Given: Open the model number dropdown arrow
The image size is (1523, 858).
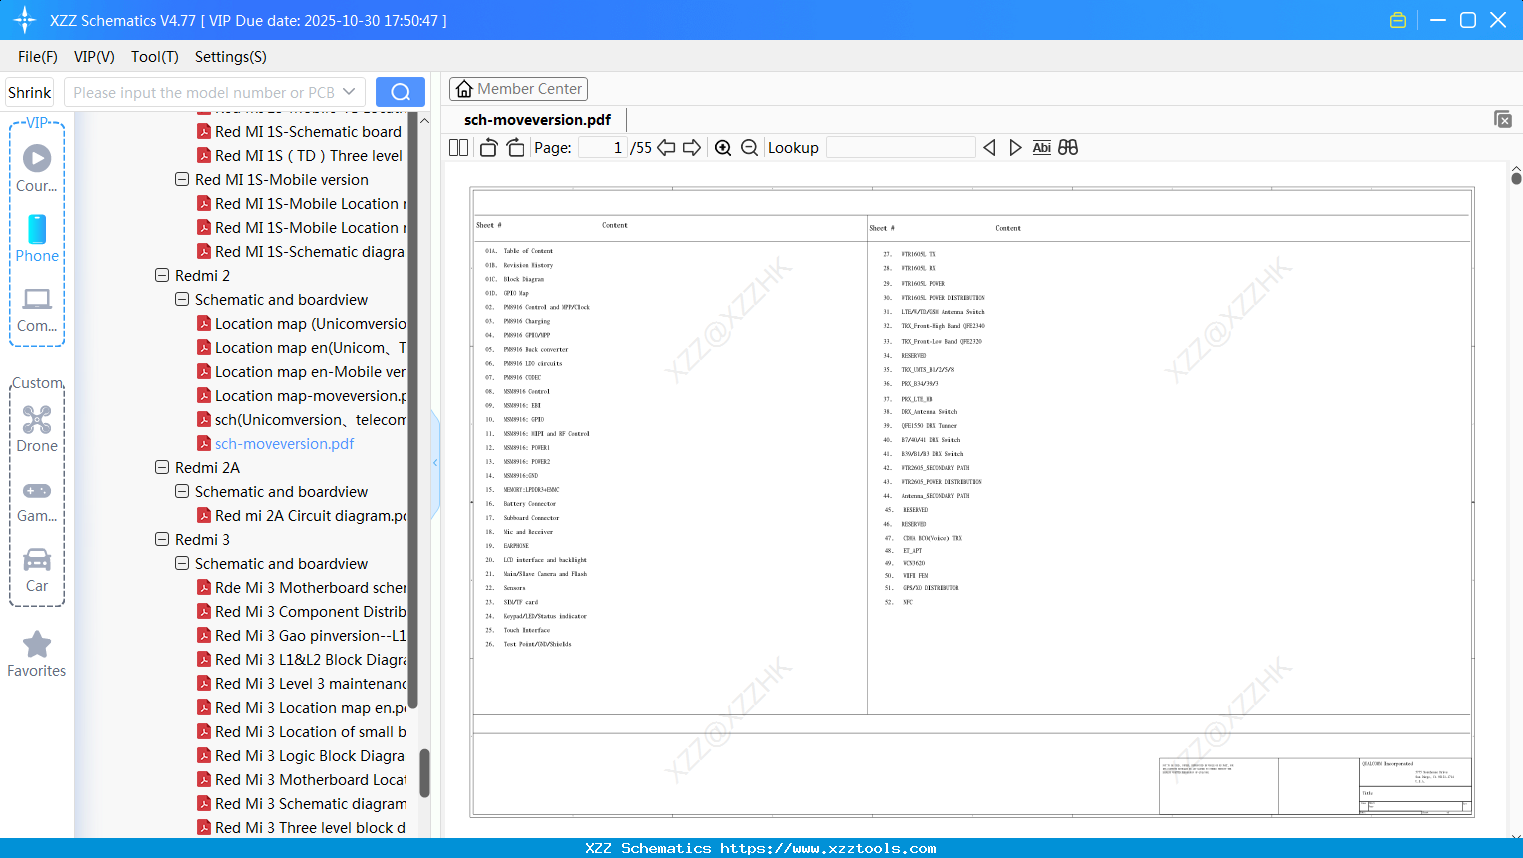Looking at the screenshot, I should [349, 92].
